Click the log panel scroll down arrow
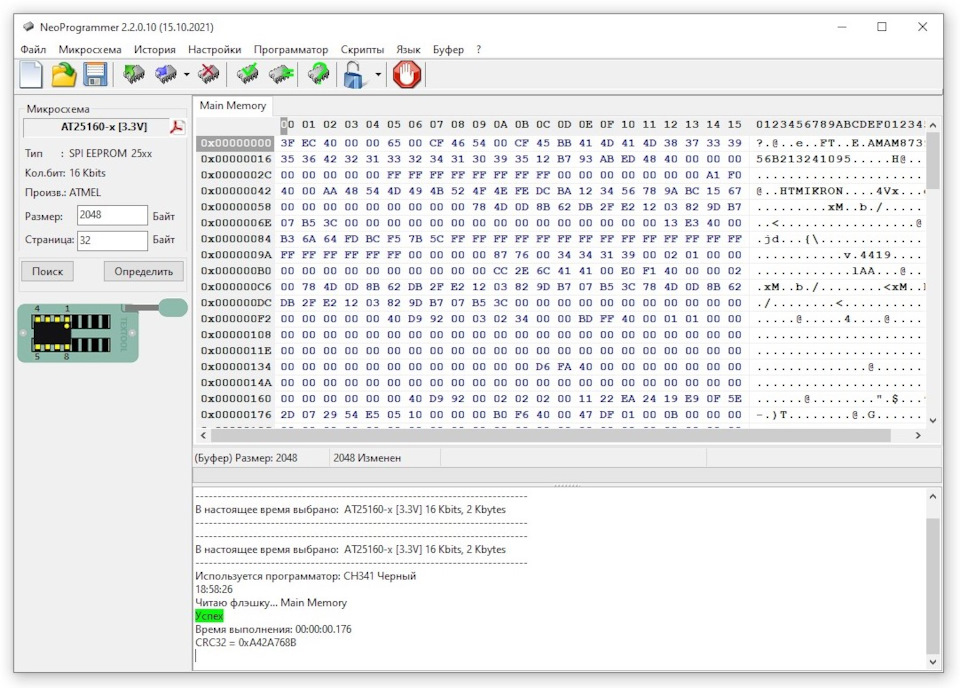 932,662
